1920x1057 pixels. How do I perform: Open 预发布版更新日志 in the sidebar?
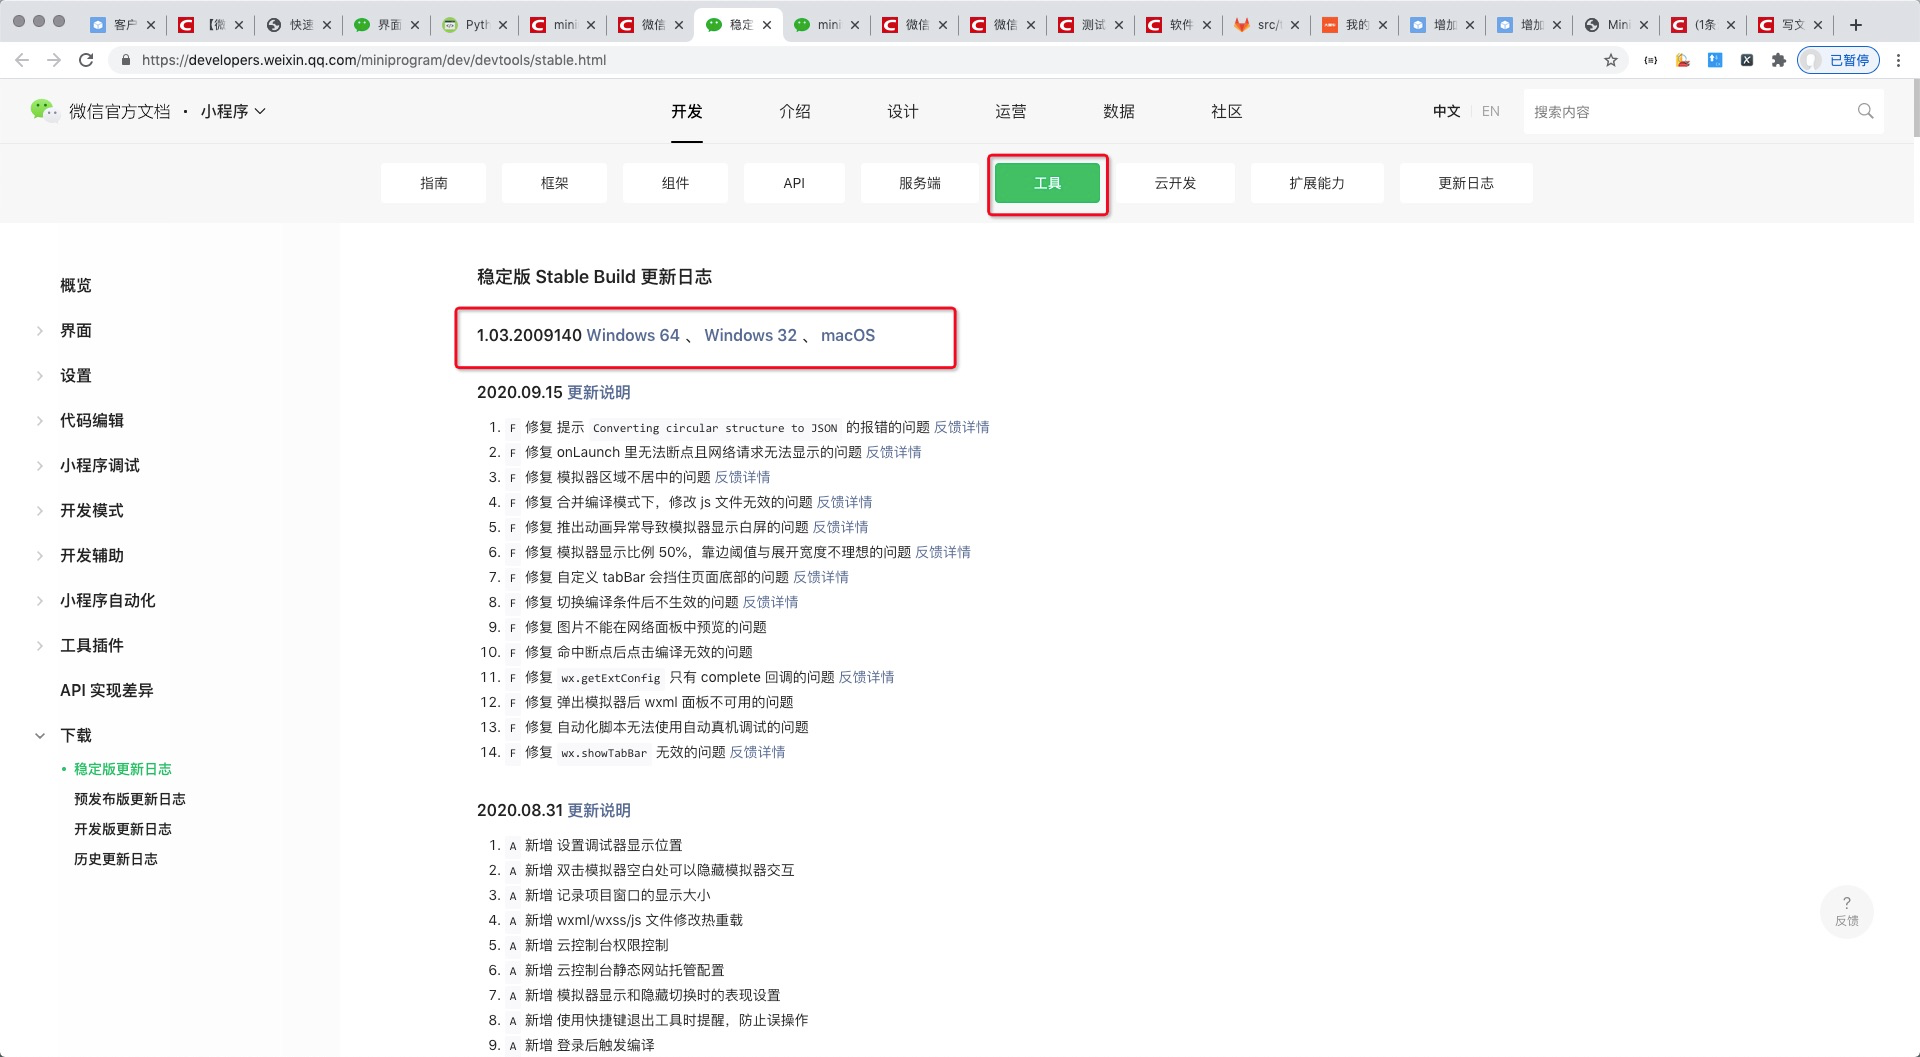(130, 799)
